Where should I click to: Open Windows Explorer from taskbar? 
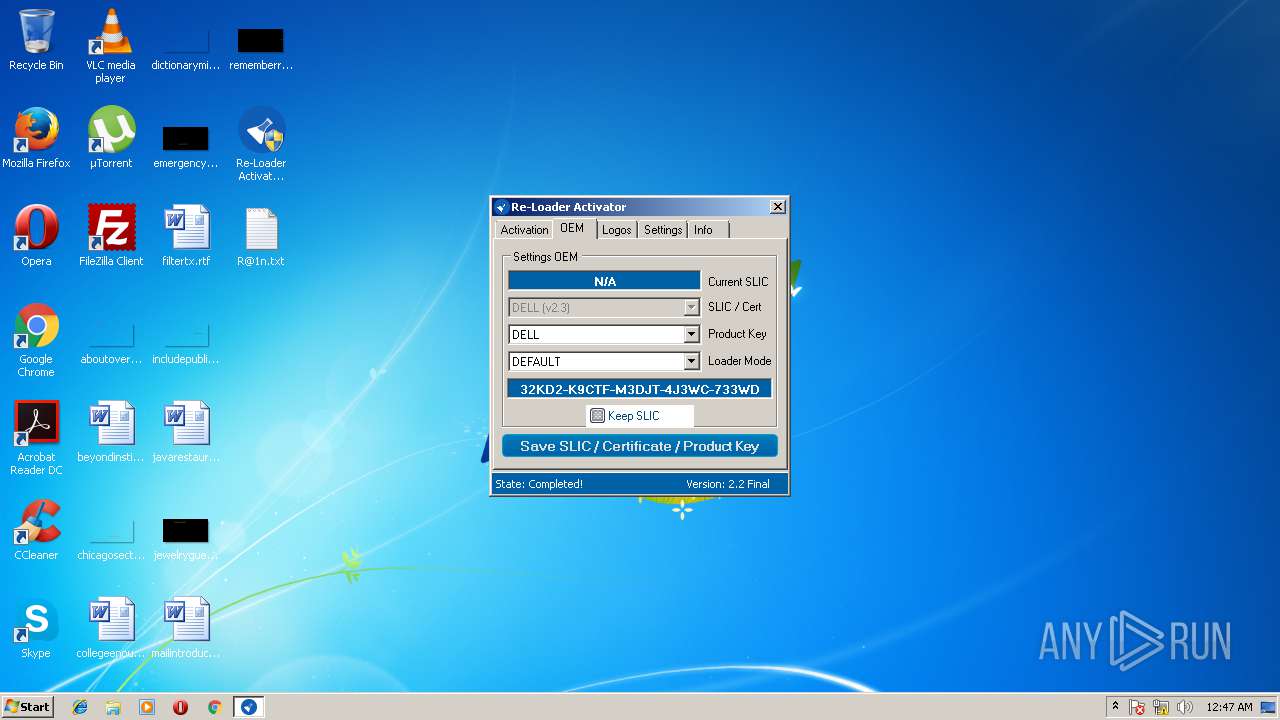pos(113,707)
